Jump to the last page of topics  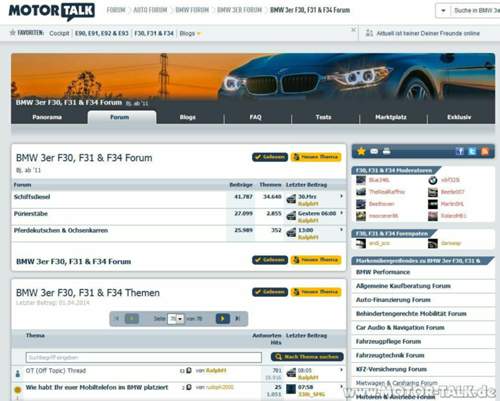pyautogui.click(x=237, y=319)
